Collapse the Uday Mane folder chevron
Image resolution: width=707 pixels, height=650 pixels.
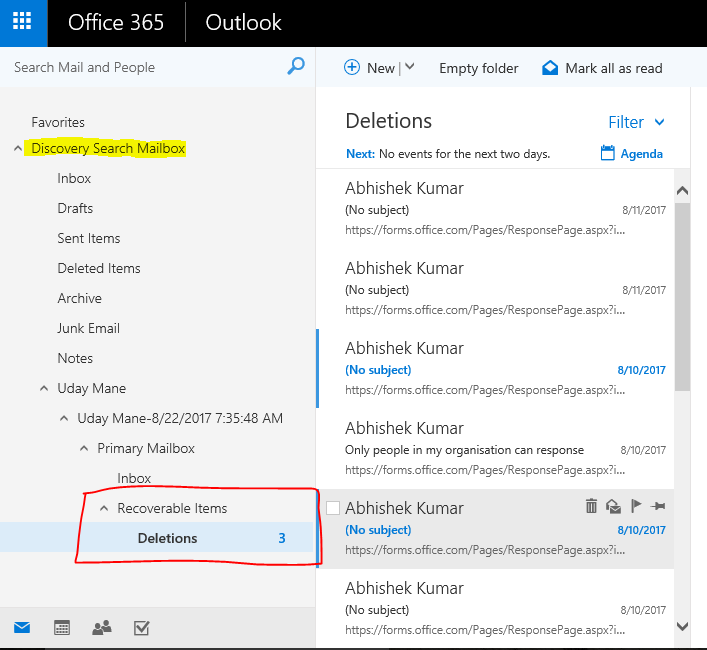44,388
